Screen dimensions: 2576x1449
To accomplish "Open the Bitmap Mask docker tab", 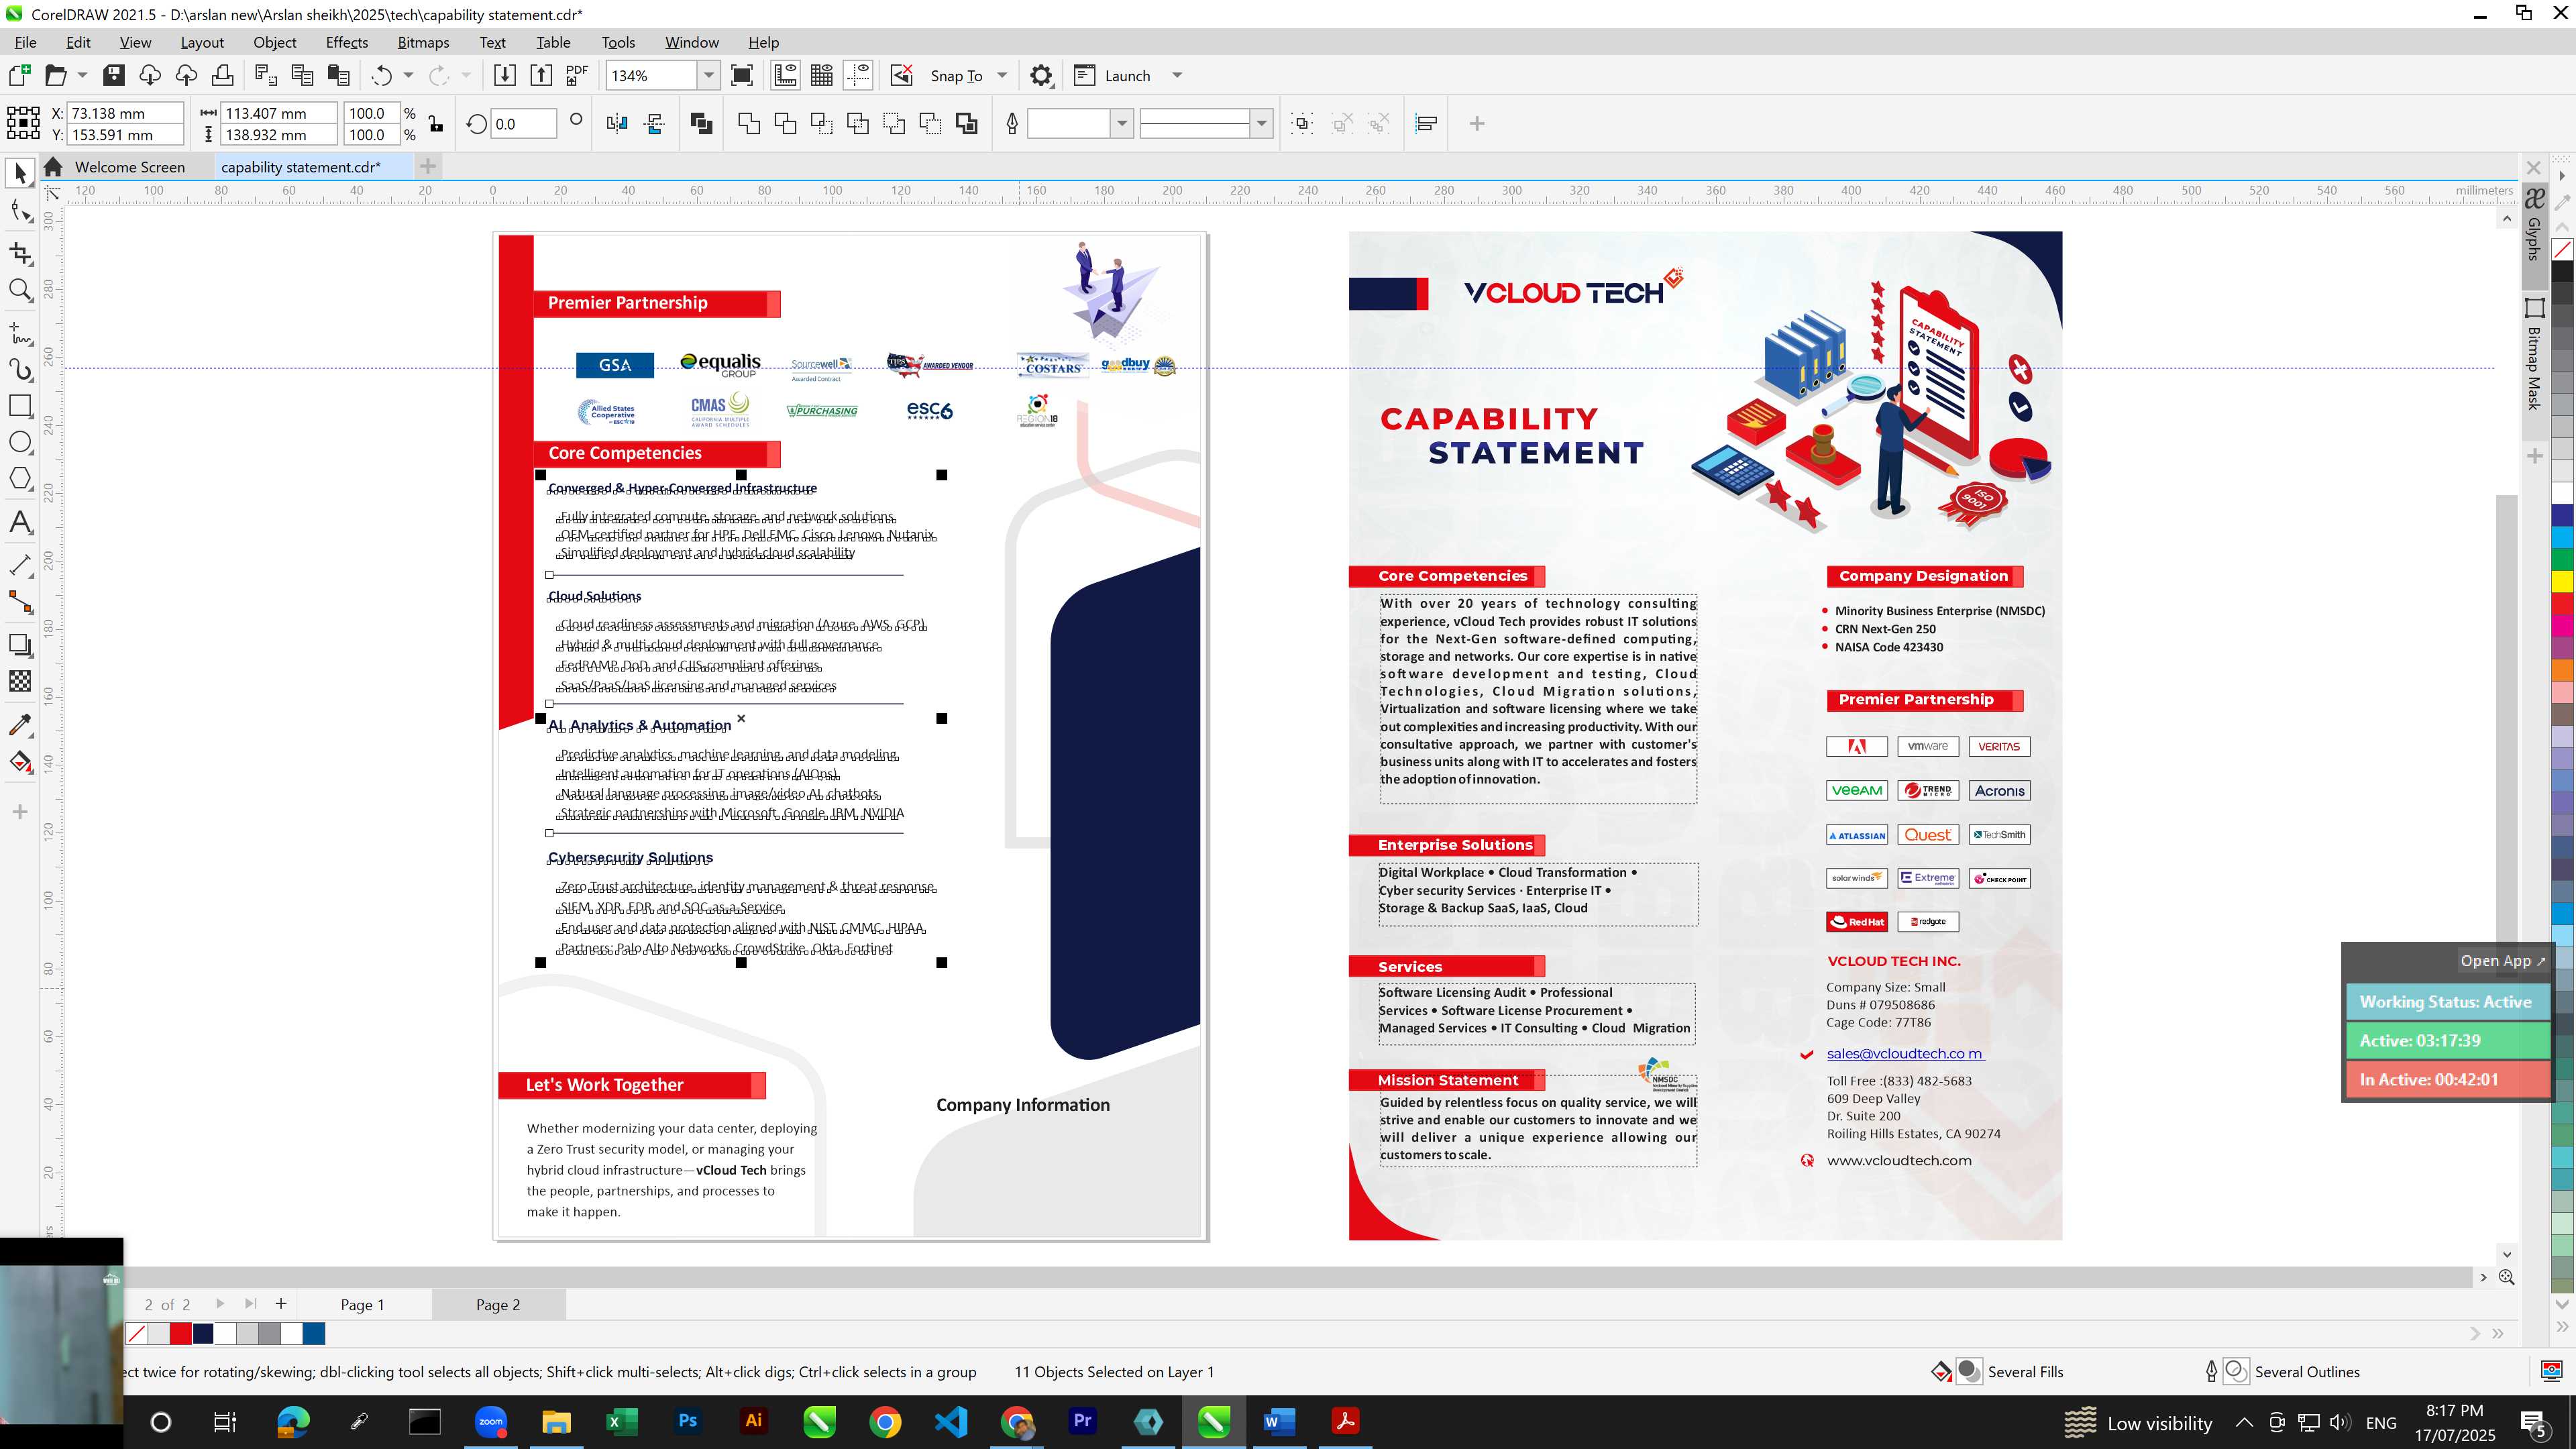I will [x=2534, y=354].
